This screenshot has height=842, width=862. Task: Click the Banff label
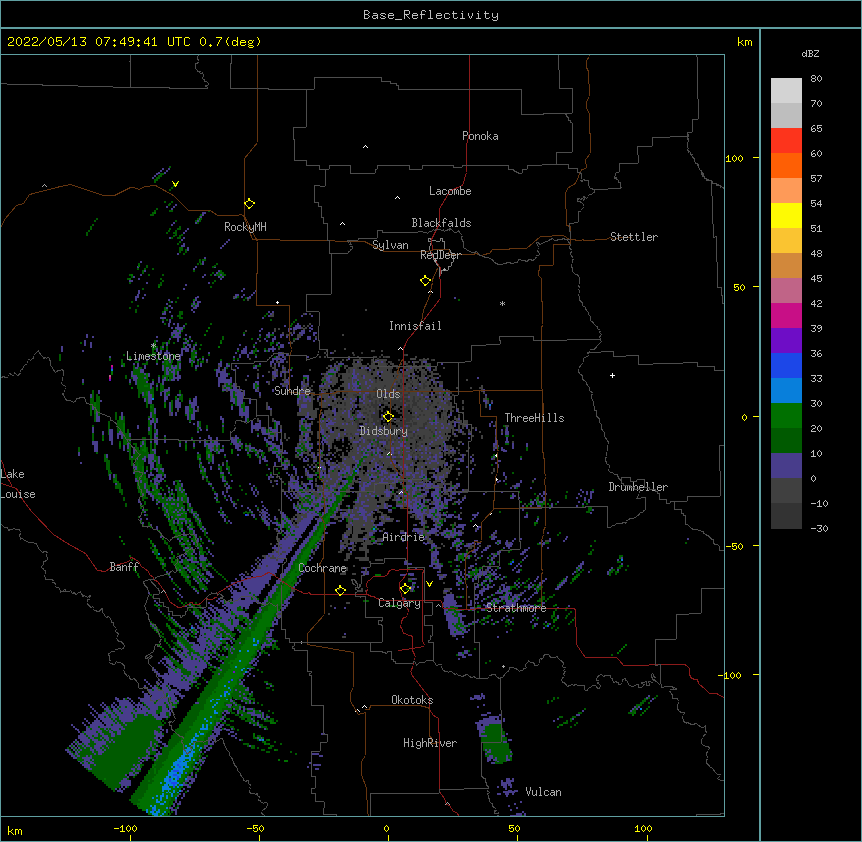click(x=124, y=567)
